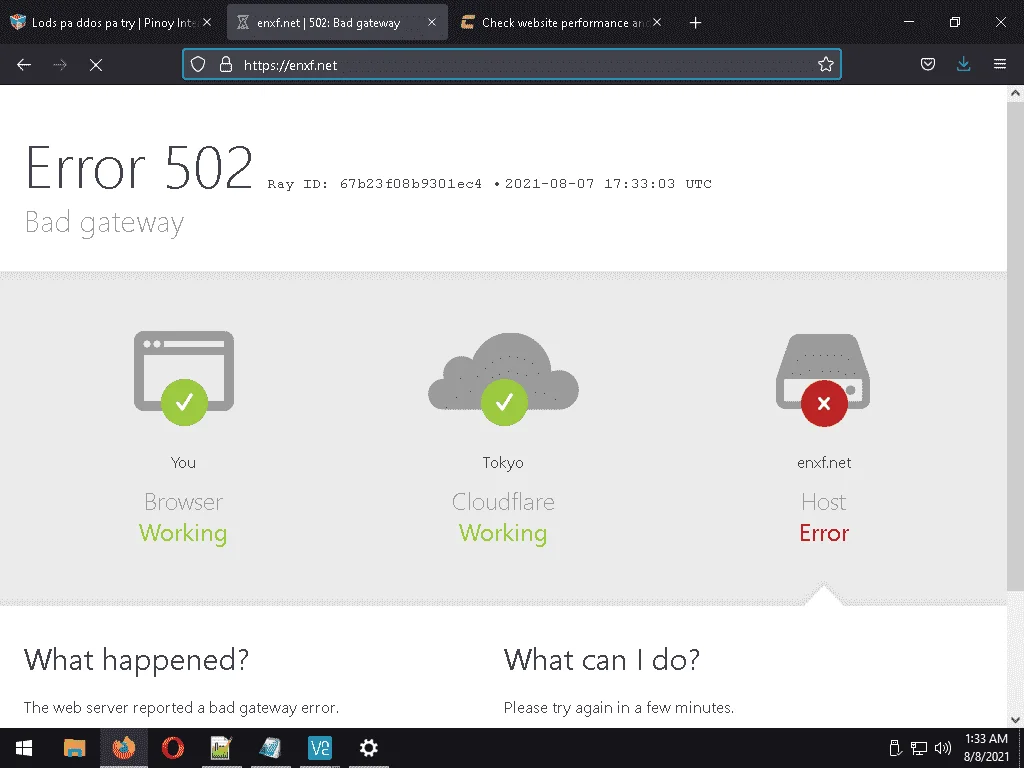The height and width of the screenshot is (768, 1024).
Task: Launch Opera from the taskbar
Action: click(172, 748)
